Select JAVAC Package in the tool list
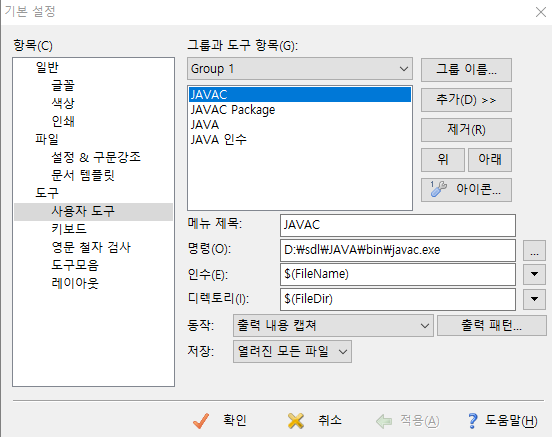 click(x=300, y=110)
